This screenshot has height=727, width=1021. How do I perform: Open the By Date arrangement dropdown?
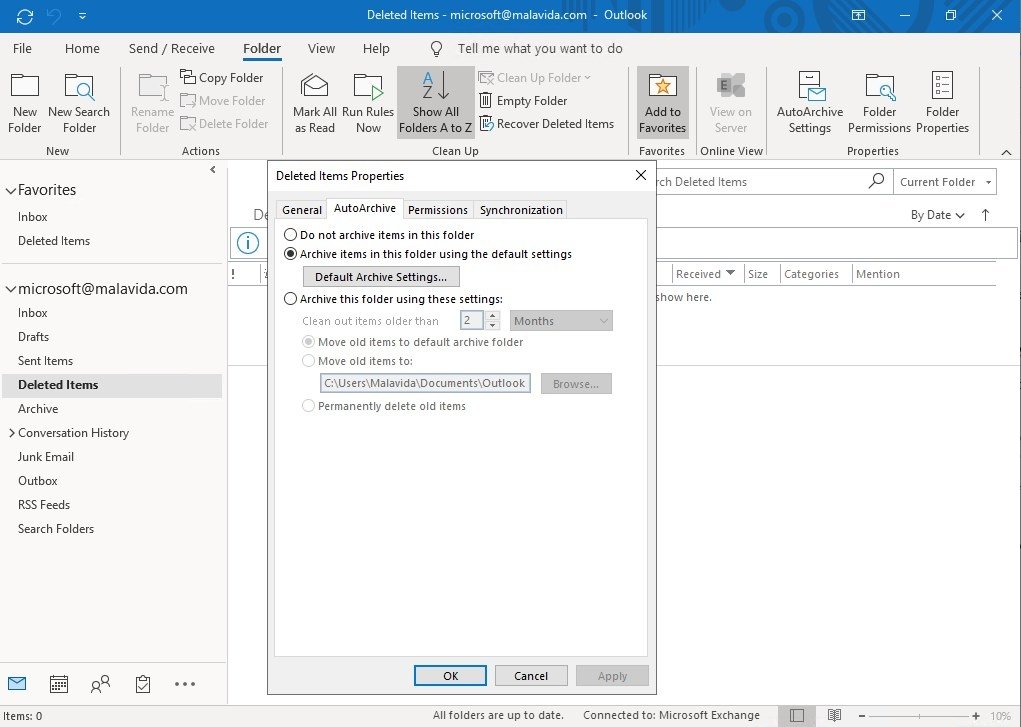(x=937, y=215)
